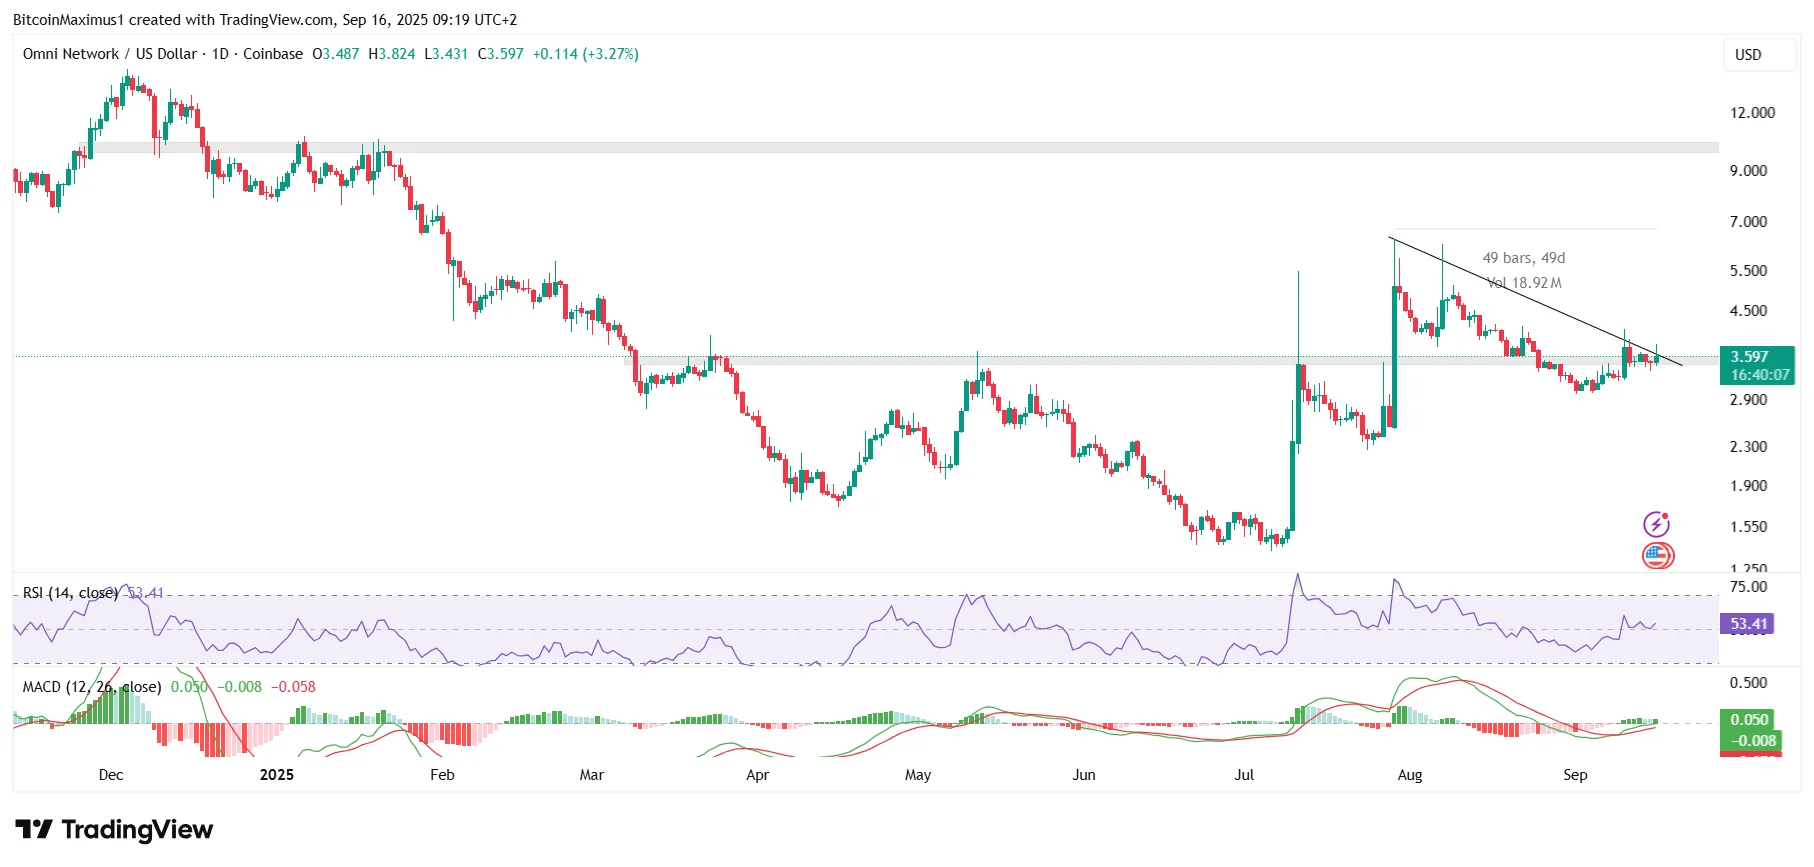Click the TradingView logo at bottom left
1814x867 pixels.
tap(114, 830)
